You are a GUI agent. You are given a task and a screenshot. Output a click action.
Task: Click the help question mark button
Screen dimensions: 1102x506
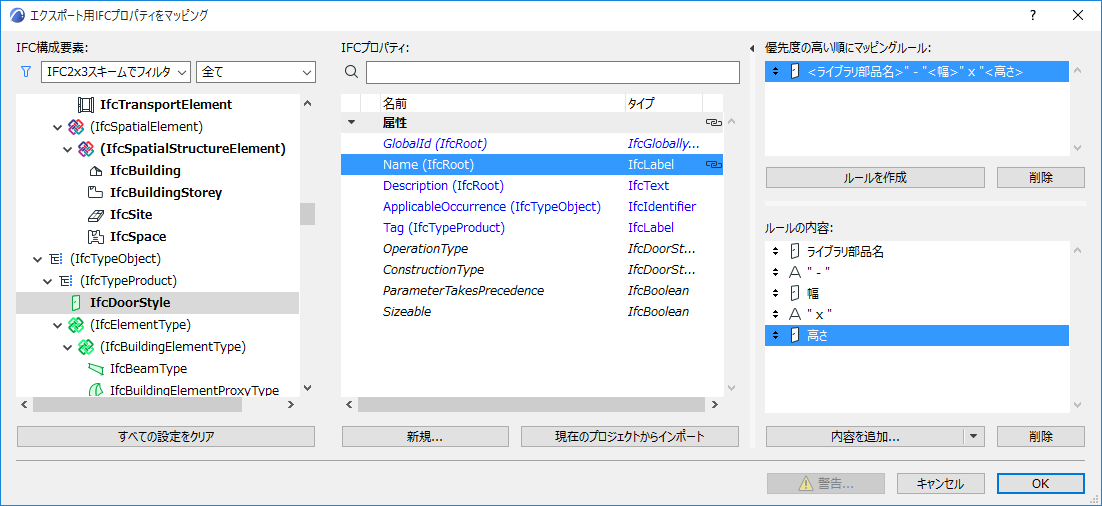point(1033,15)
